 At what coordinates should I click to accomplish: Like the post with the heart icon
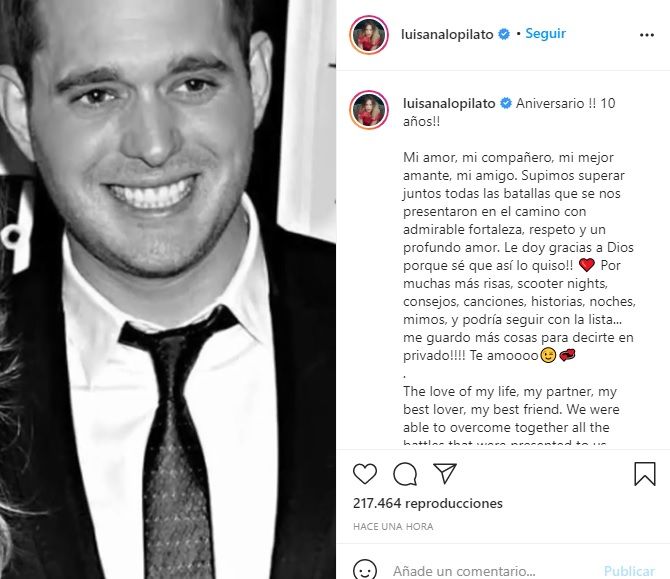coord(365,473)
